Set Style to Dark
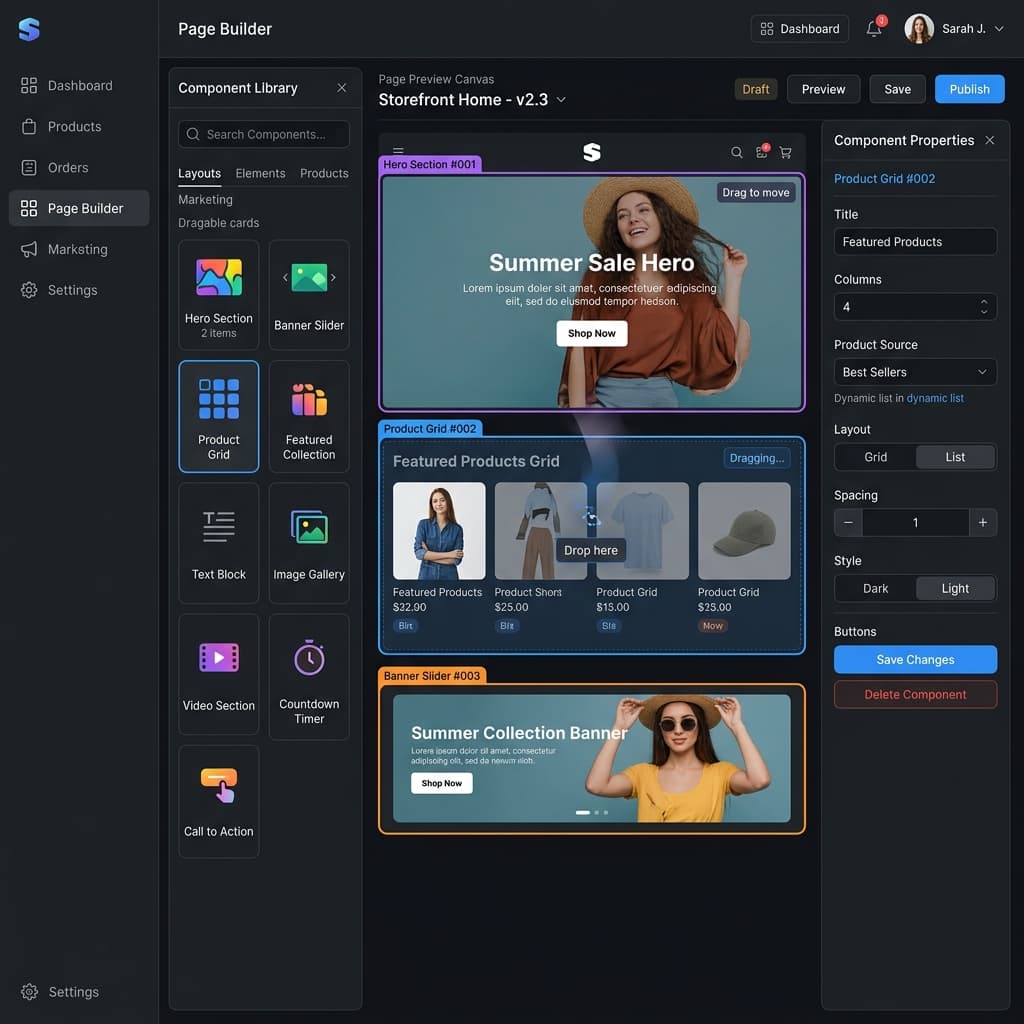This screenshot has width=1024, height=1024. 875,588
